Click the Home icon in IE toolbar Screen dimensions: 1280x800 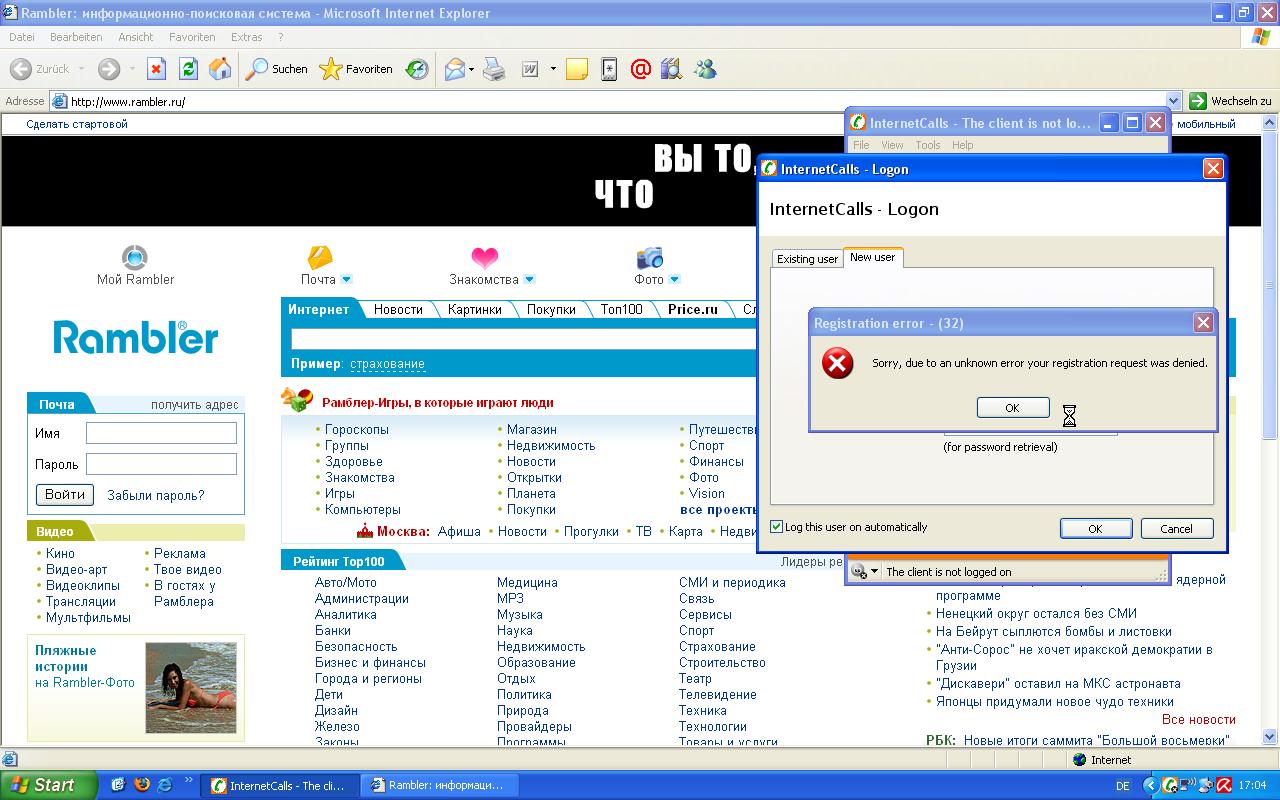(220, 69)
